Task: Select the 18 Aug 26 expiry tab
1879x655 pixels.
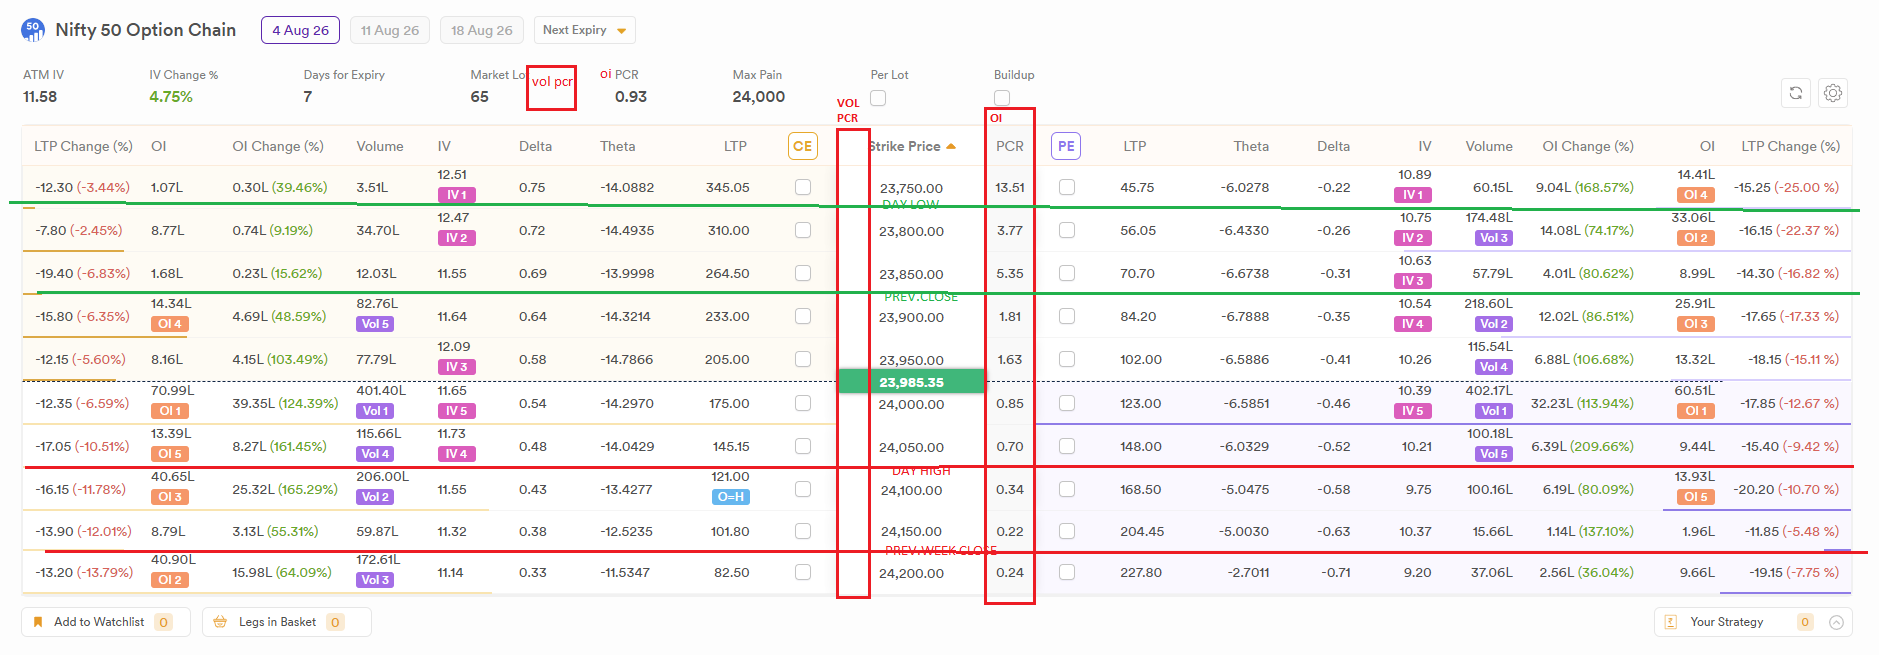Action: coord(482,30)
